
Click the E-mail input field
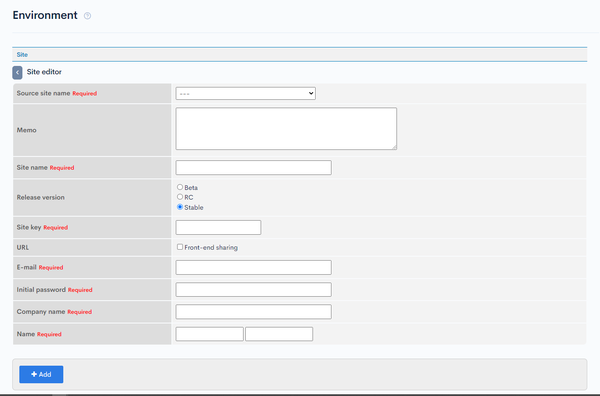tap(253, 267)
